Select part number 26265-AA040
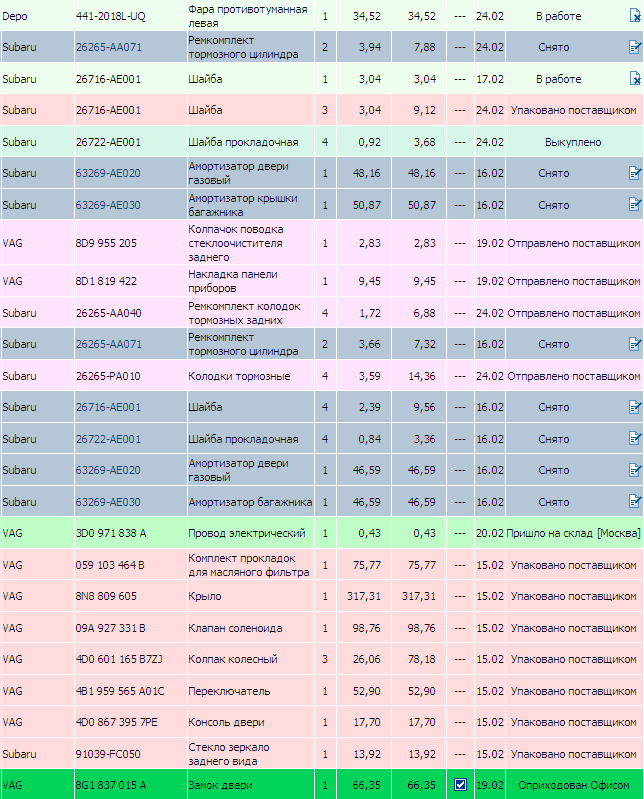The image size is (644, 799). [109, 313]
